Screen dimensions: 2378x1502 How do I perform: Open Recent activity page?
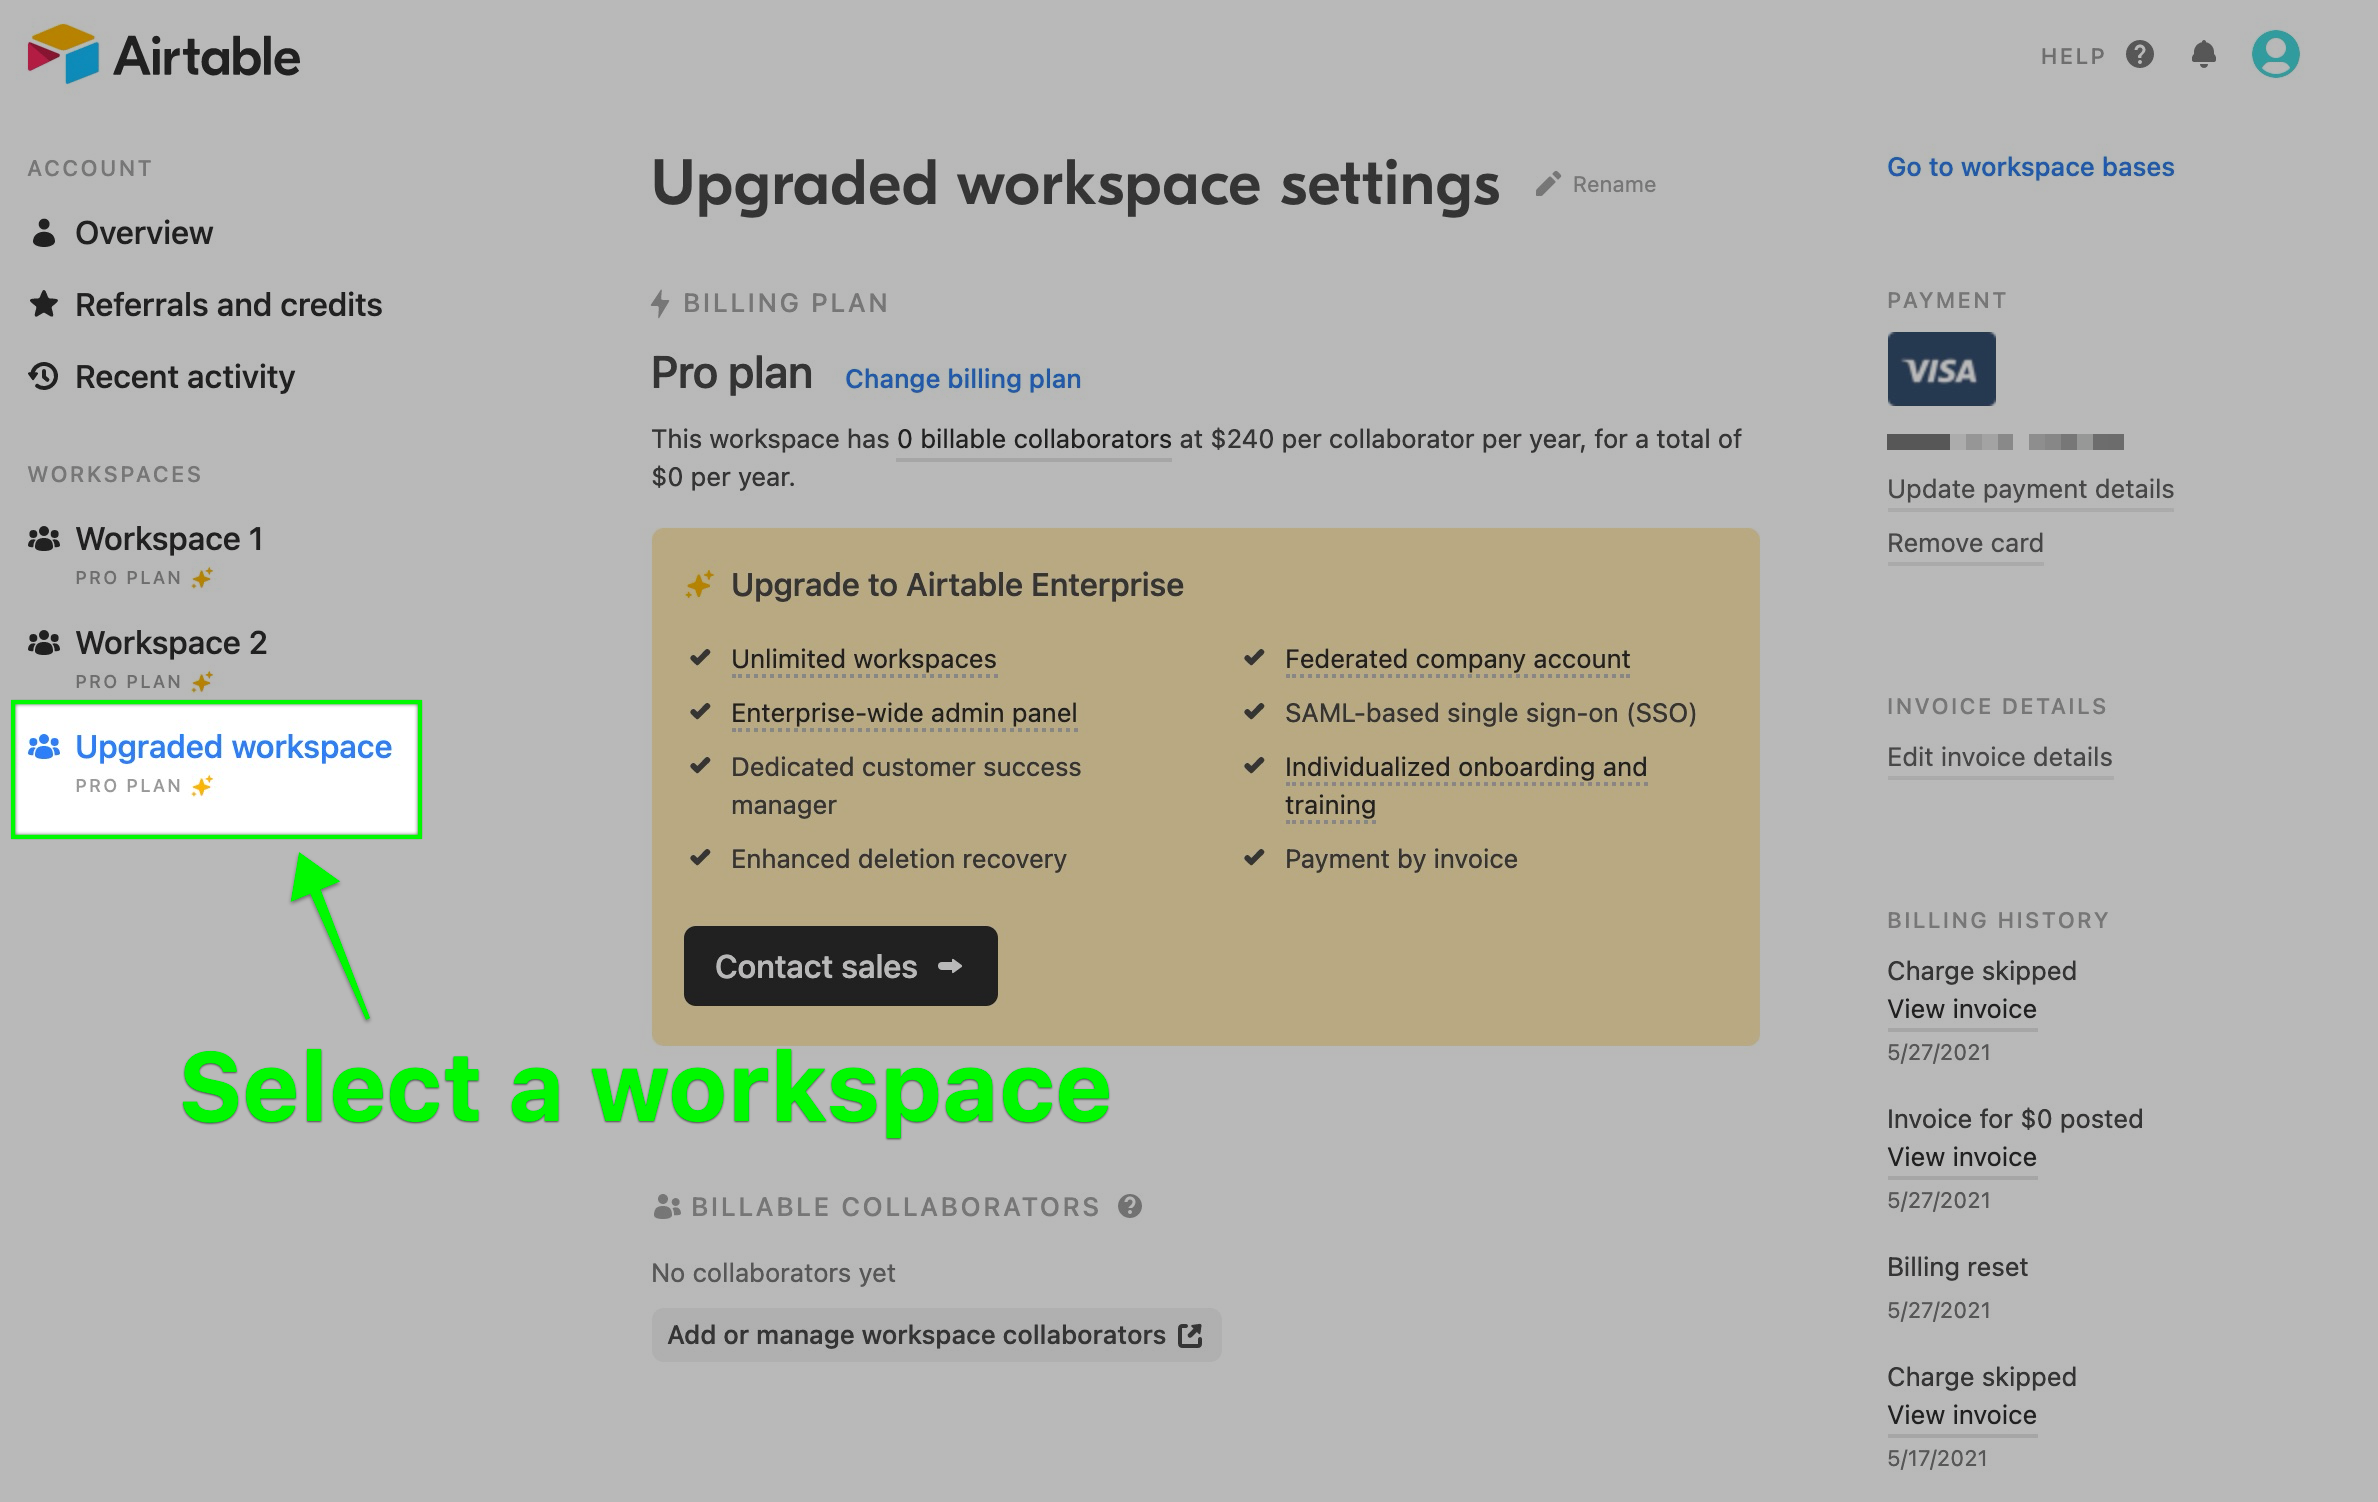tap(185, 376)
